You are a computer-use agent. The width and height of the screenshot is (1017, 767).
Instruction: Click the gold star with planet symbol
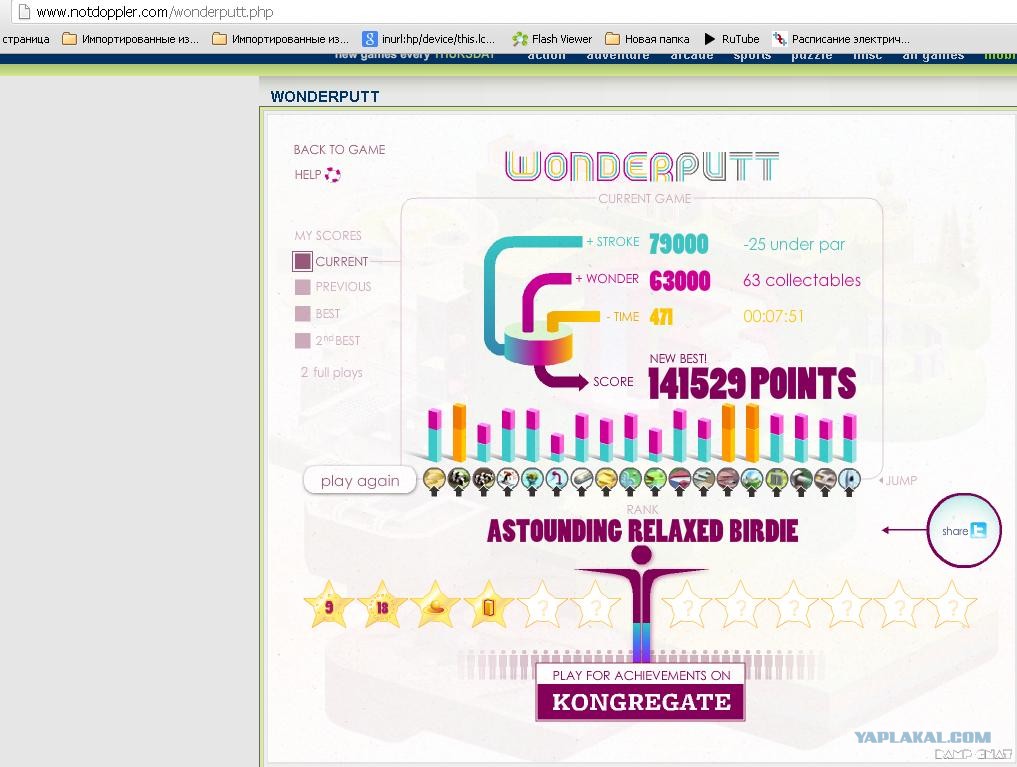pyautogui.click(x=435, y=606)
